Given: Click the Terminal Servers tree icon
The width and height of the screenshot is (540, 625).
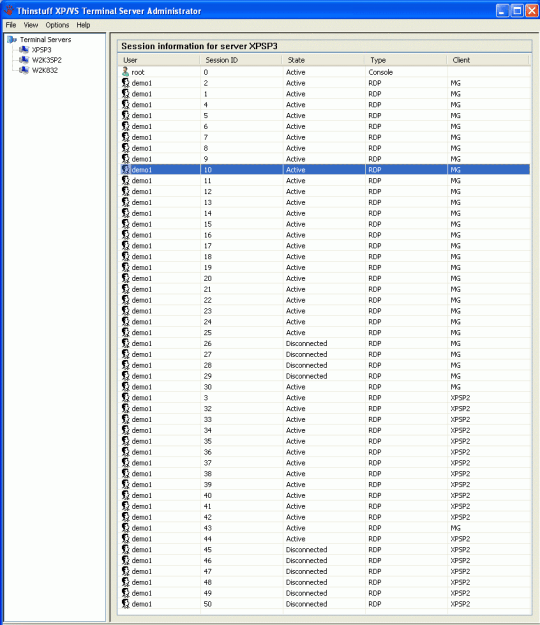Looking at the screenshot, I should (x=12, y=39).
